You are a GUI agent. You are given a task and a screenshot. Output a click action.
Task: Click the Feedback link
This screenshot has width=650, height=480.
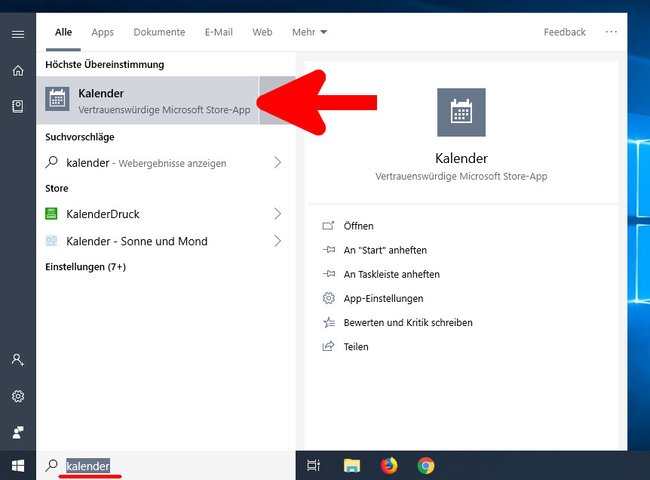565,32
